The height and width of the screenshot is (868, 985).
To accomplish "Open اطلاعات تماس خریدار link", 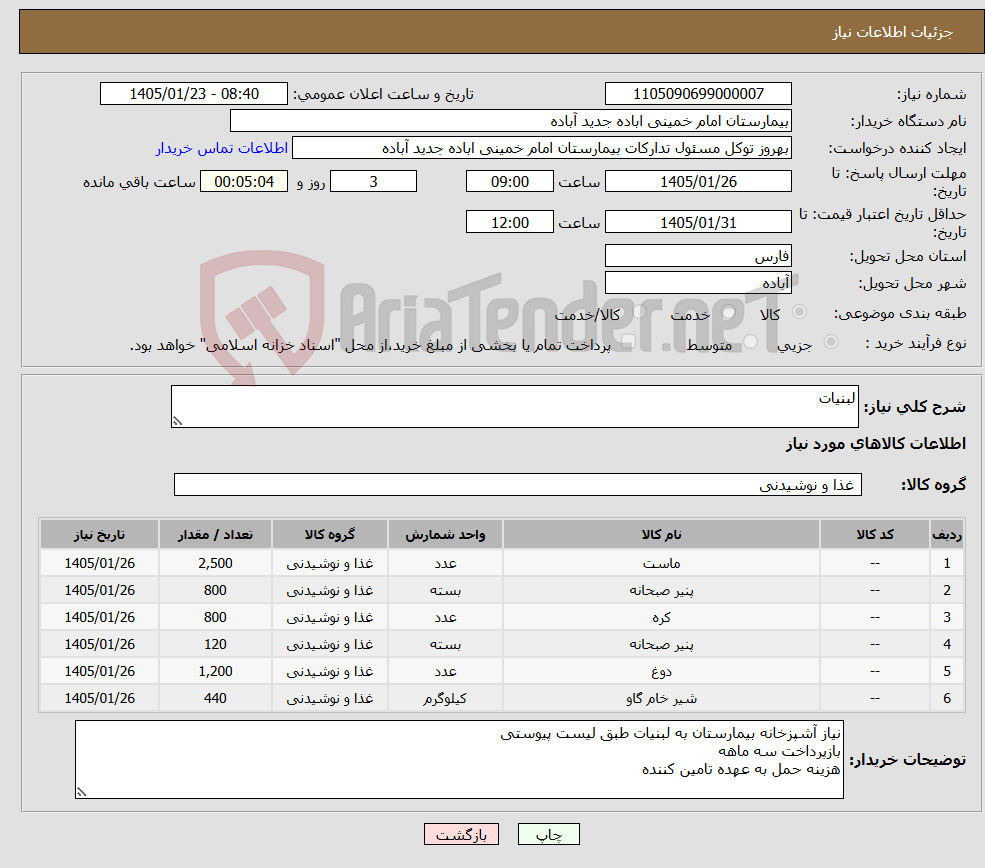I will point(222,148).
